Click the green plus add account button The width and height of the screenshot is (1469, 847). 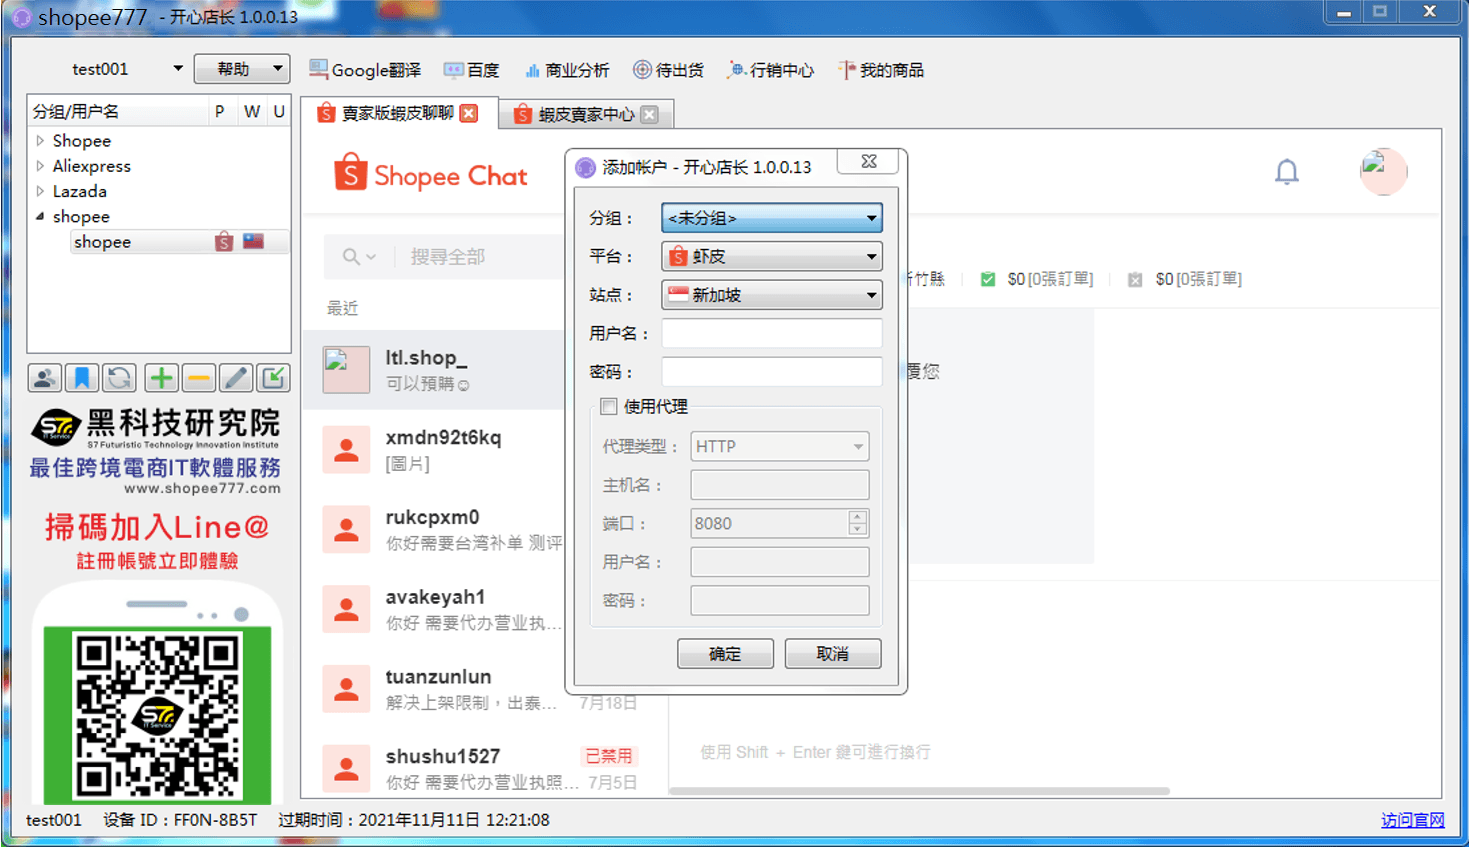point(161,378)
